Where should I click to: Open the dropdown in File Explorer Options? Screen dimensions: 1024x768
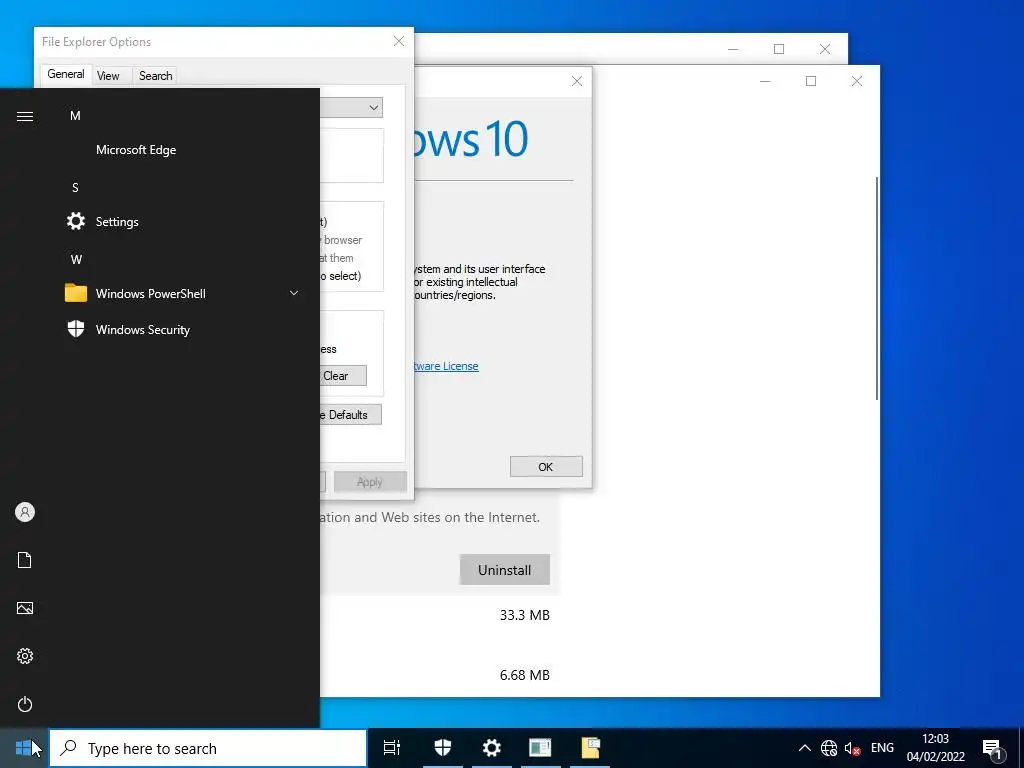click(x=374, y=107)
